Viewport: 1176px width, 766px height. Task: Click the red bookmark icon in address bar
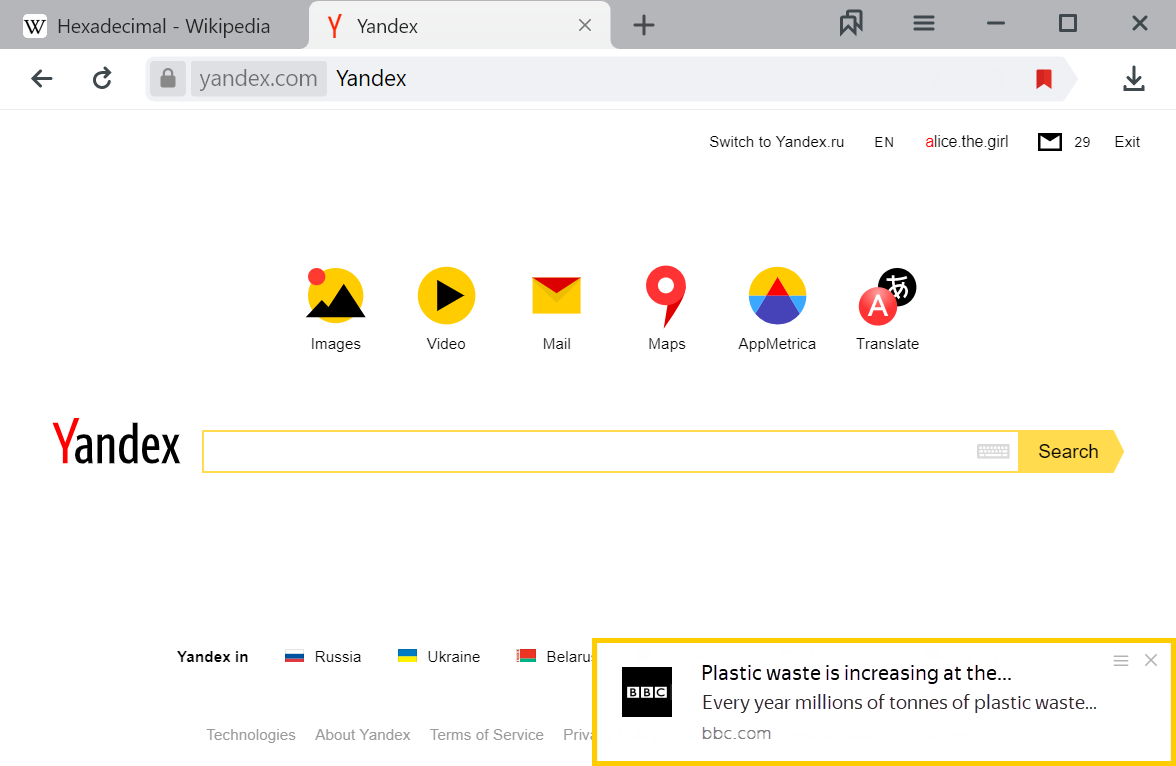[1043, 78]
